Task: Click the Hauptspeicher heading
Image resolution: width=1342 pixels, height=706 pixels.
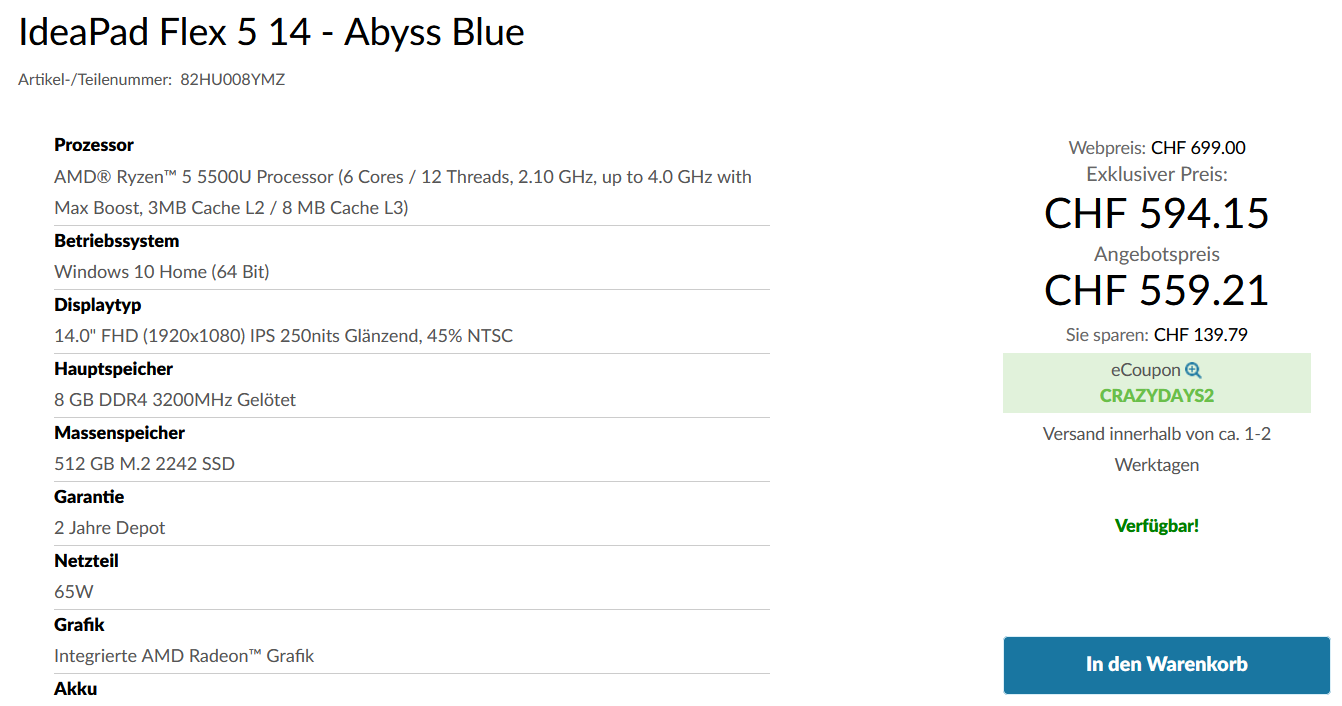Action: click(113, 369)
